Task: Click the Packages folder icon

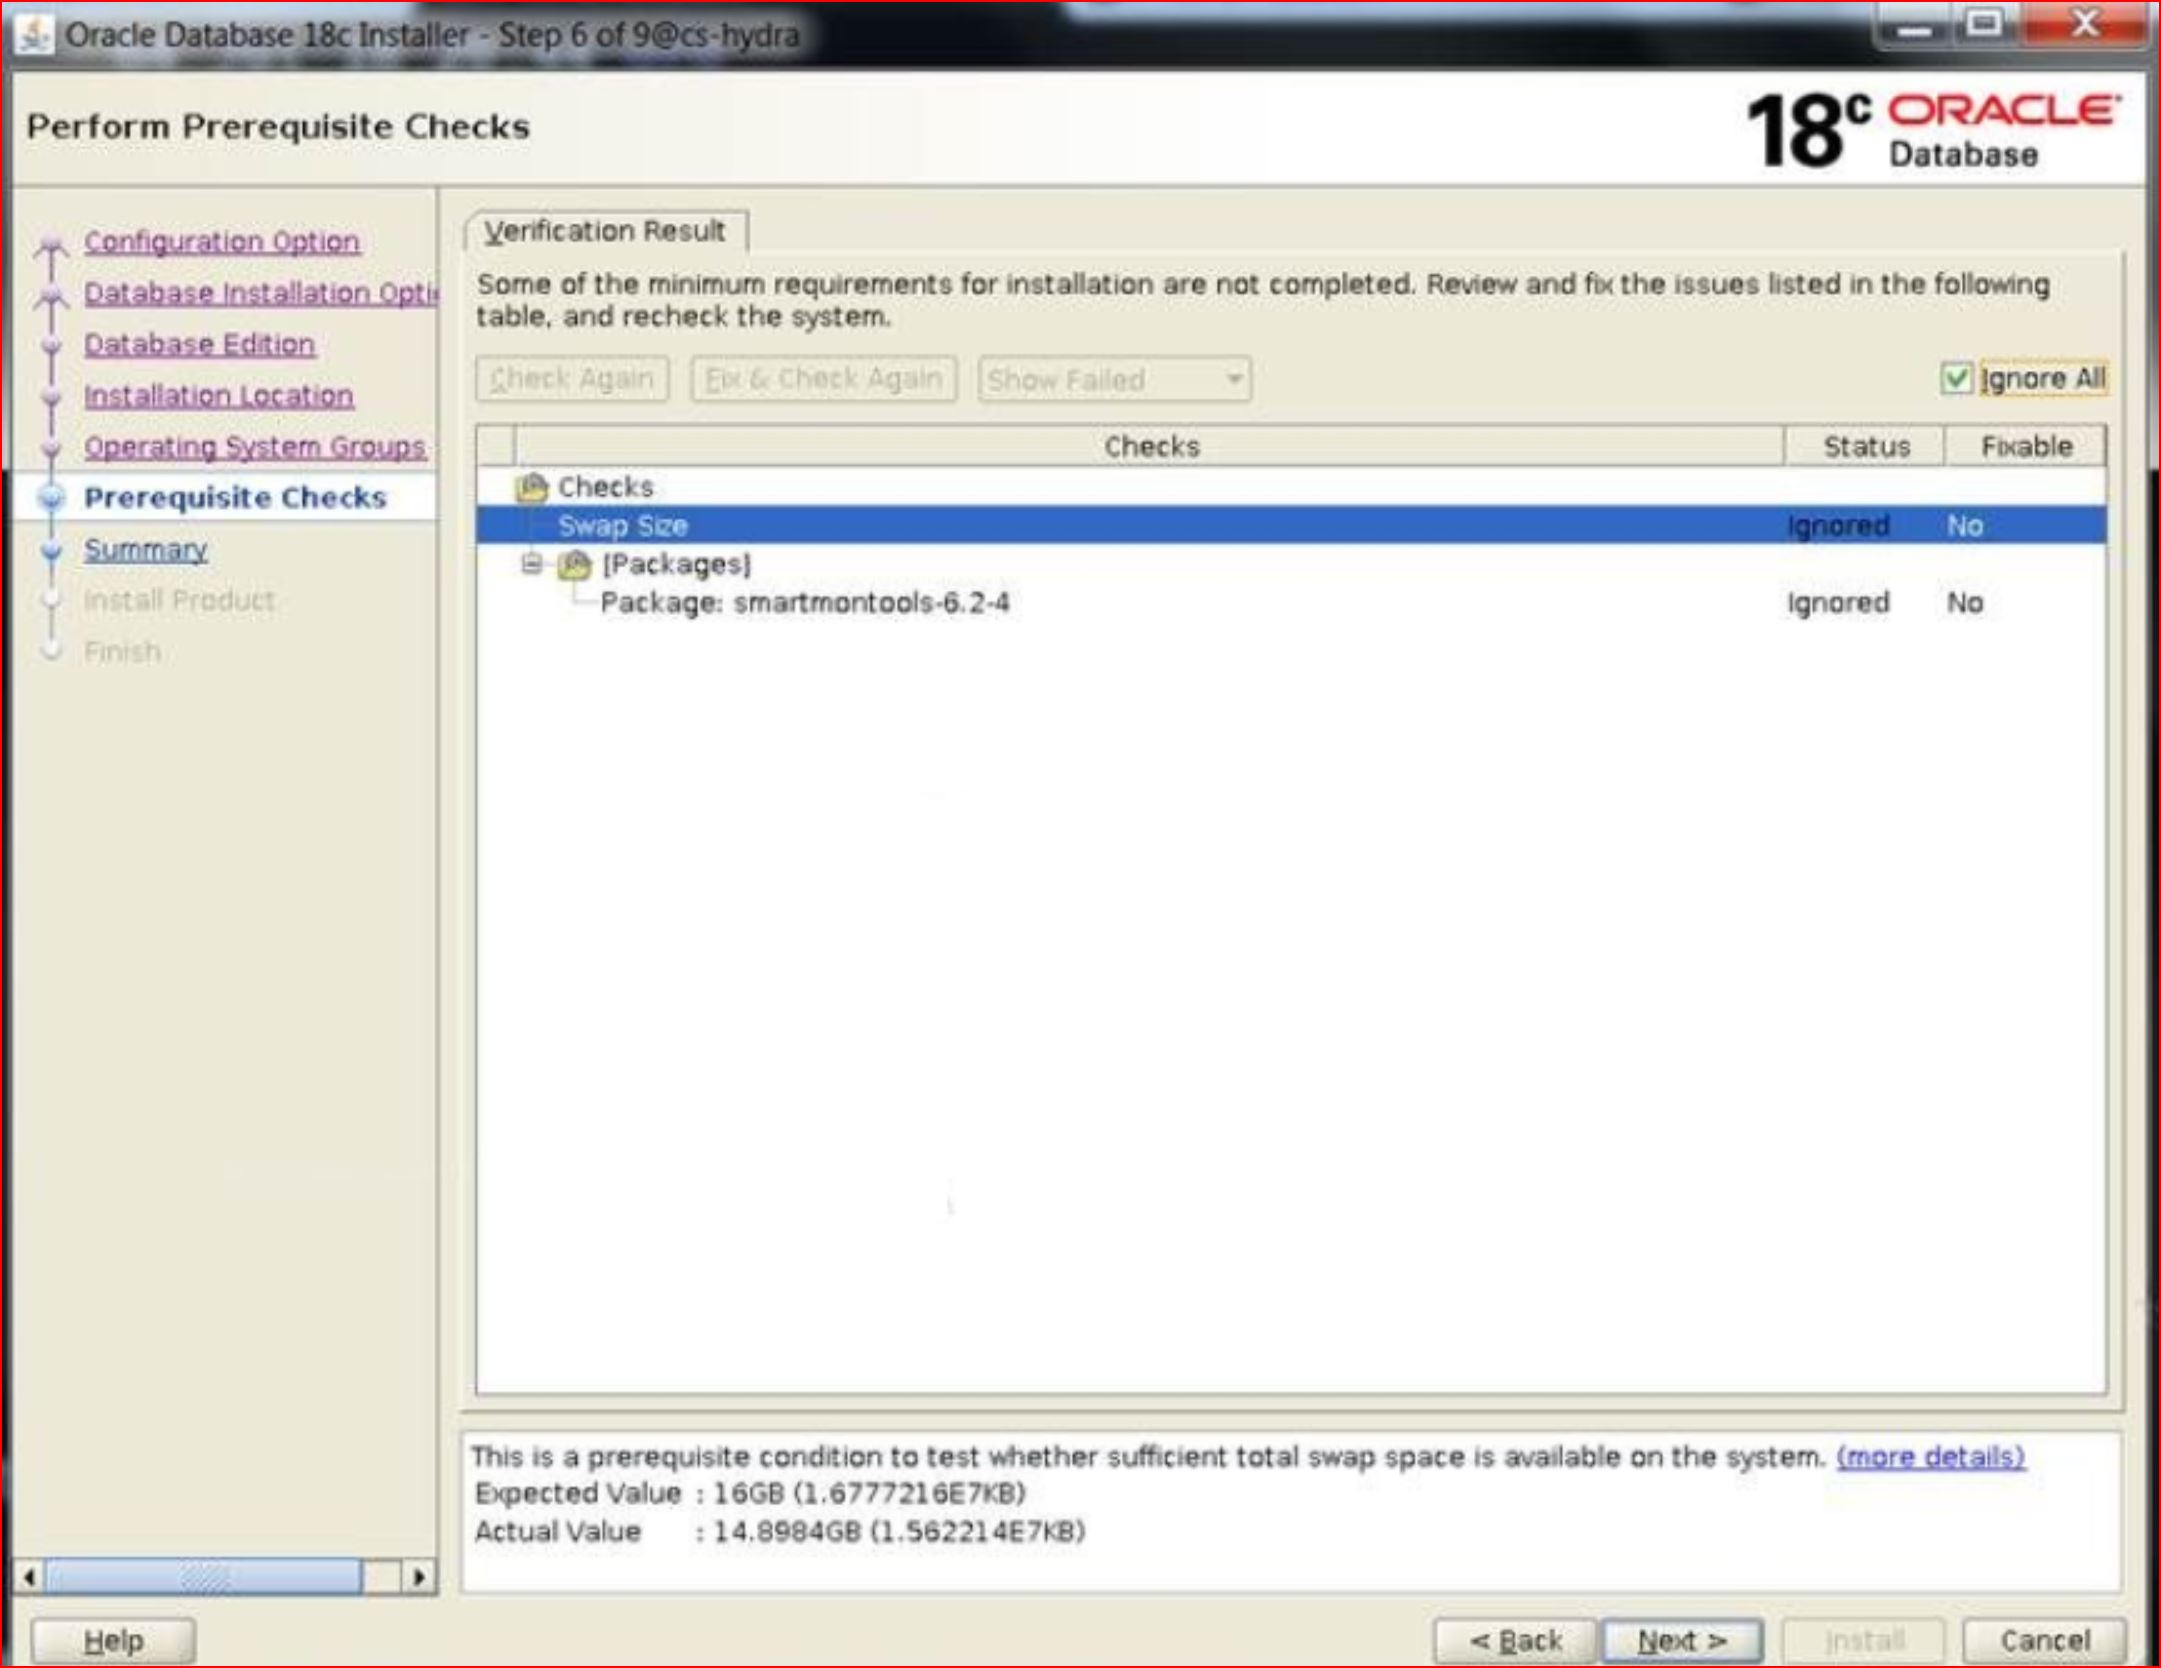Action: pyautogui.click(x=574, y=565)
